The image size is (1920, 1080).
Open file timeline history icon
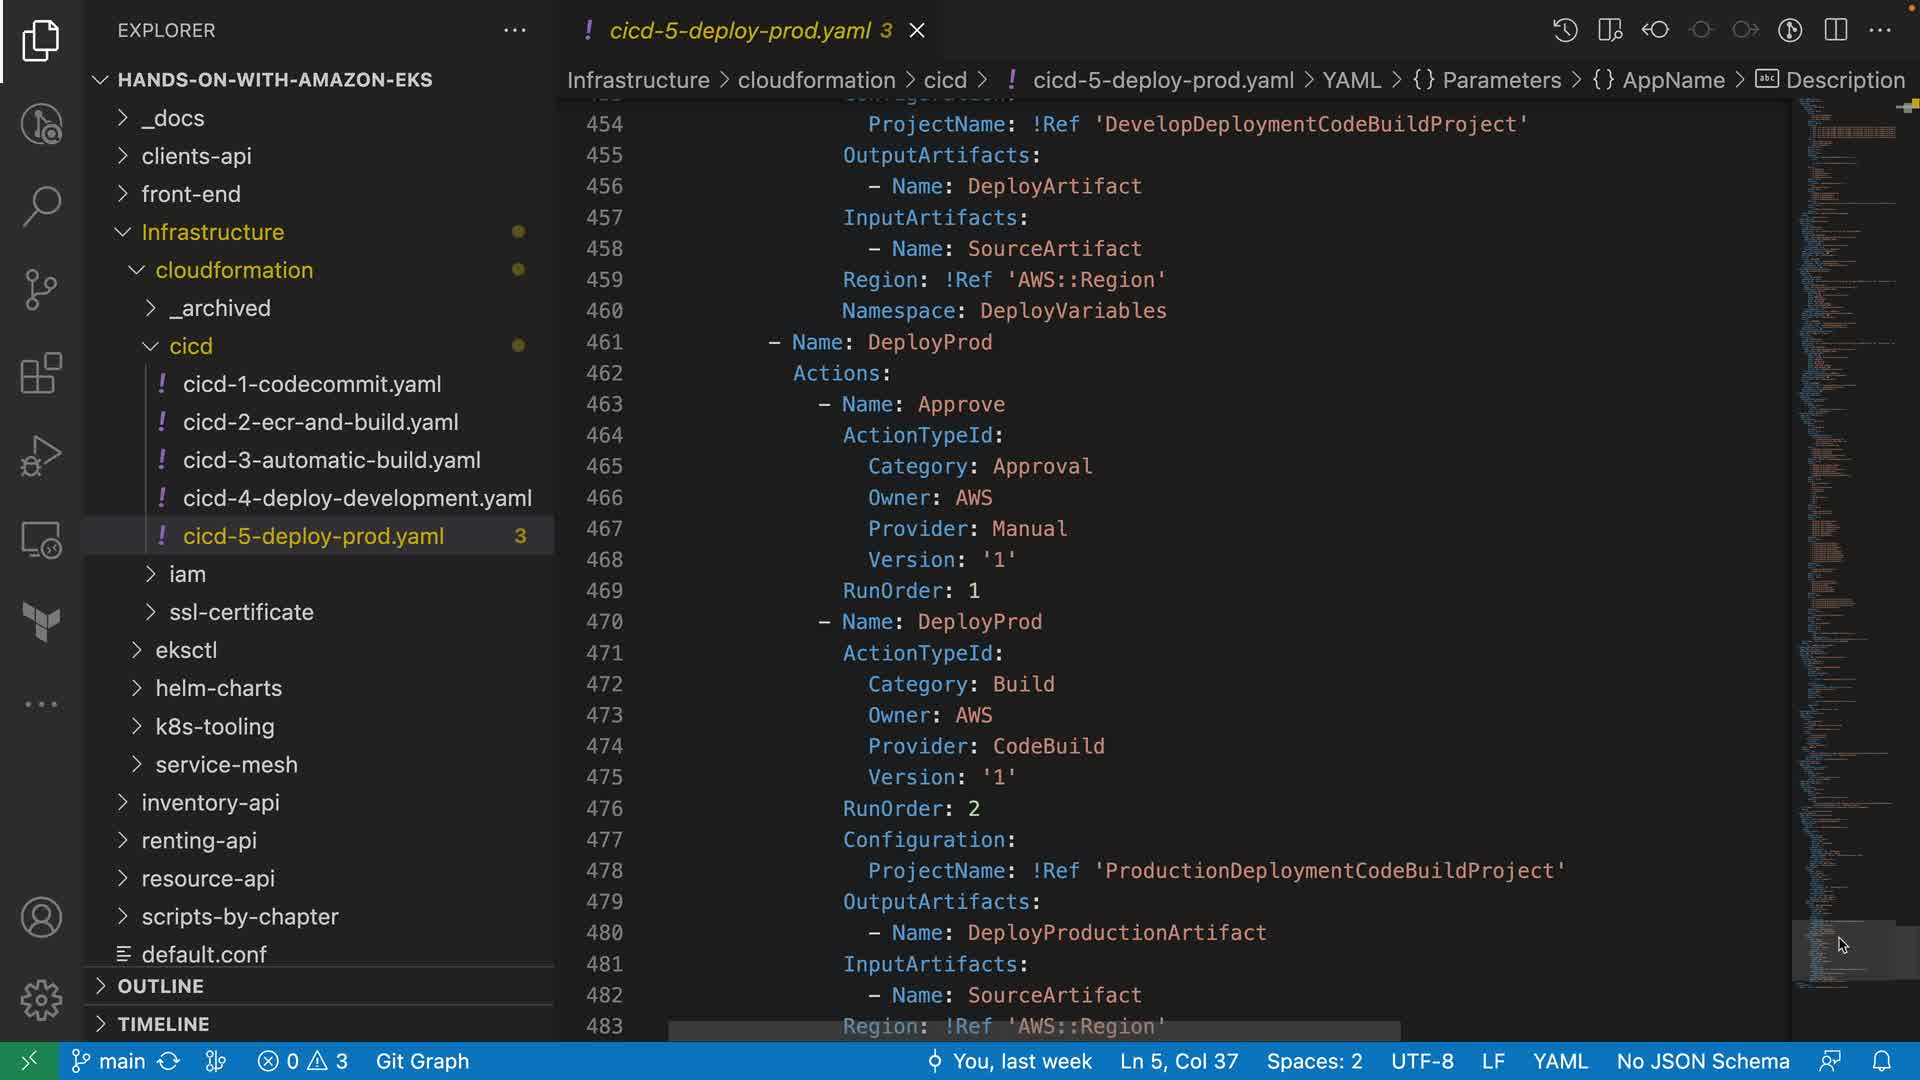click(x=1565, y=30)
